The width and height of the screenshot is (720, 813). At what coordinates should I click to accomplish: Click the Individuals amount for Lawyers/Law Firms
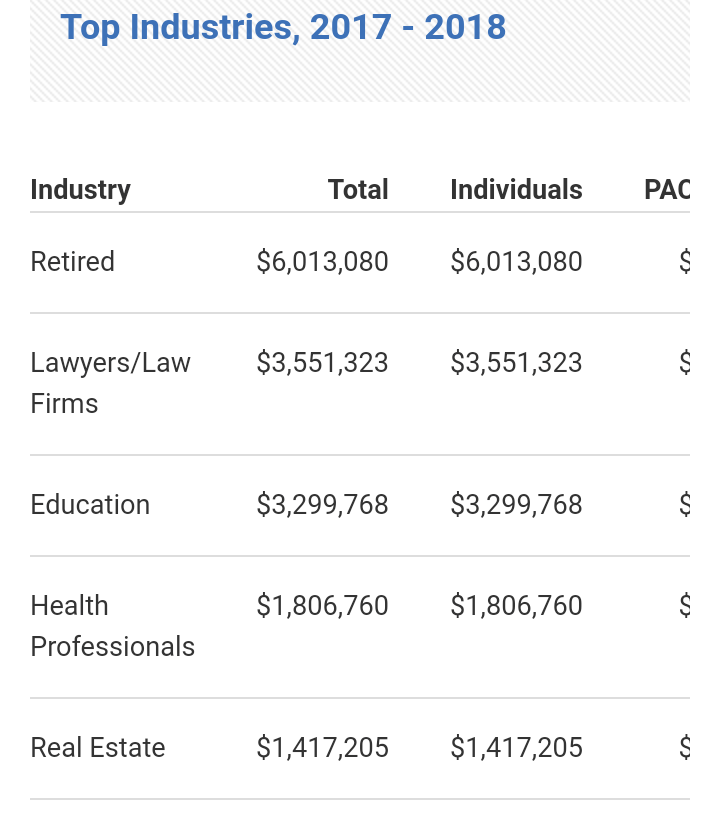tap(516, 363)
